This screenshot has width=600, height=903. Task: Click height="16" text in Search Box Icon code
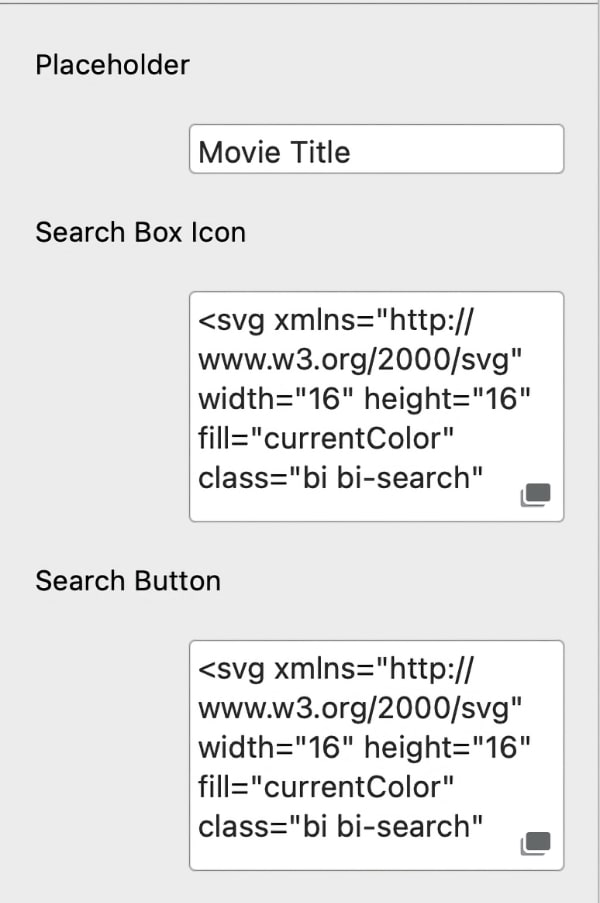coord(447,400)
